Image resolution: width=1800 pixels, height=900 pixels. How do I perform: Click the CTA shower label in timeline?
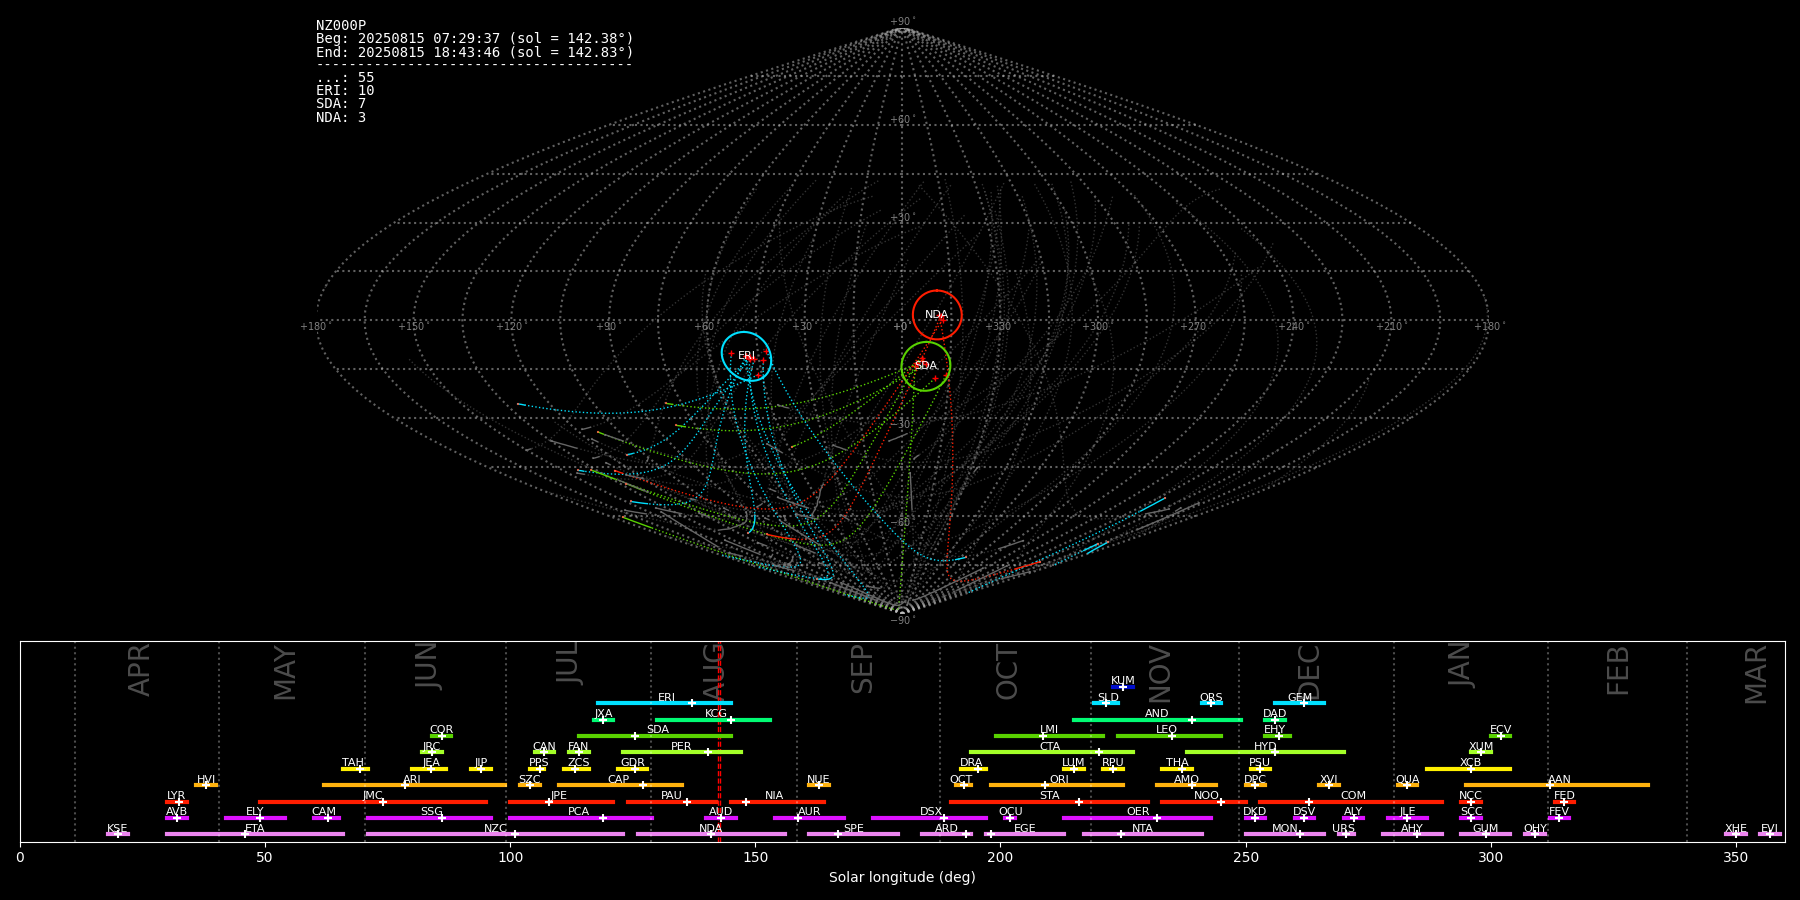tap(1050, 746)
